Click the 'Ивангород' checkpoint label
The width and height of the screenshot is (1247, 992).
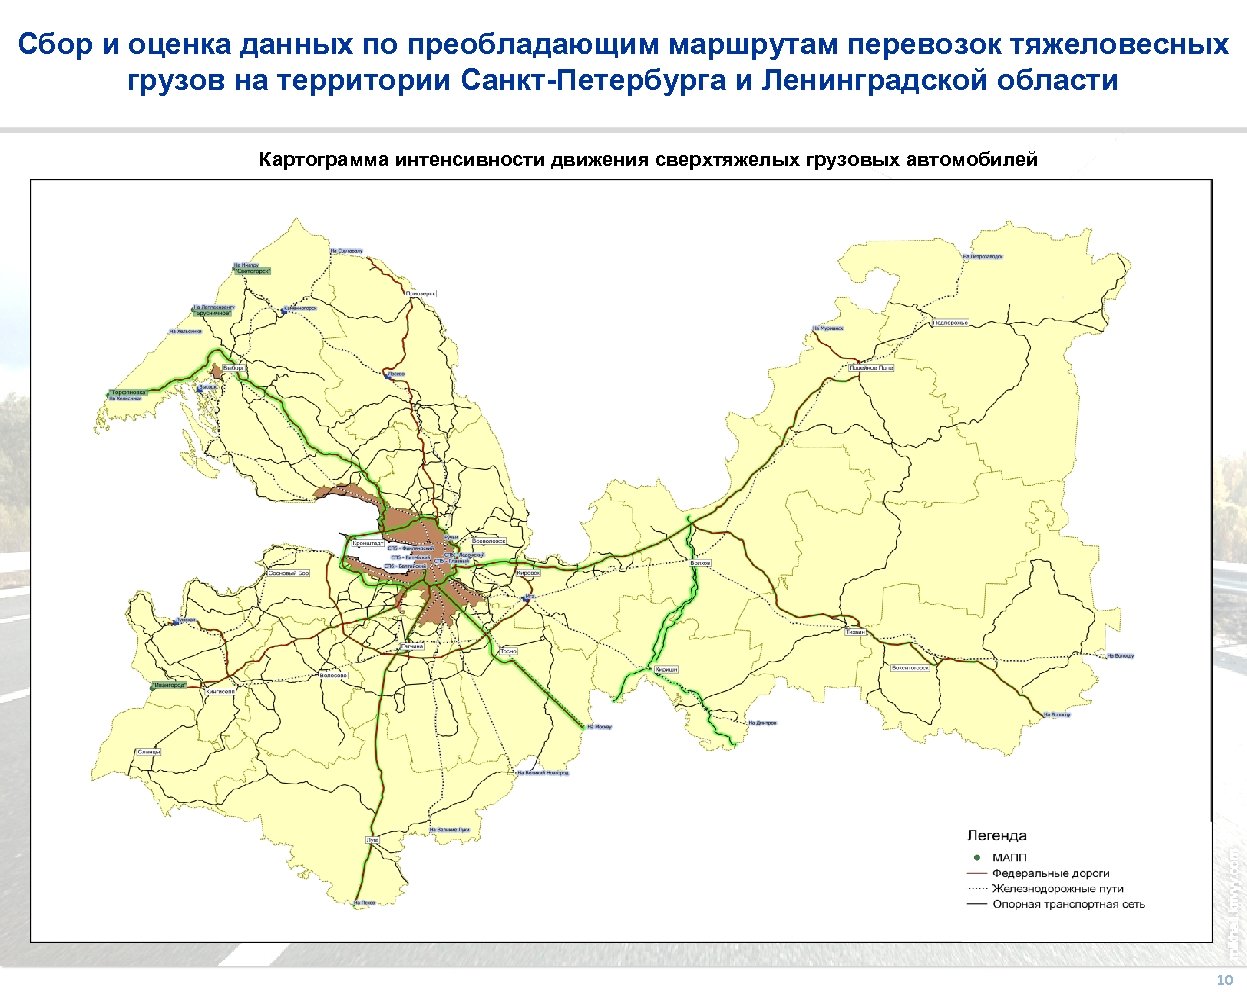pyautogui.click(x=170, y=686)
